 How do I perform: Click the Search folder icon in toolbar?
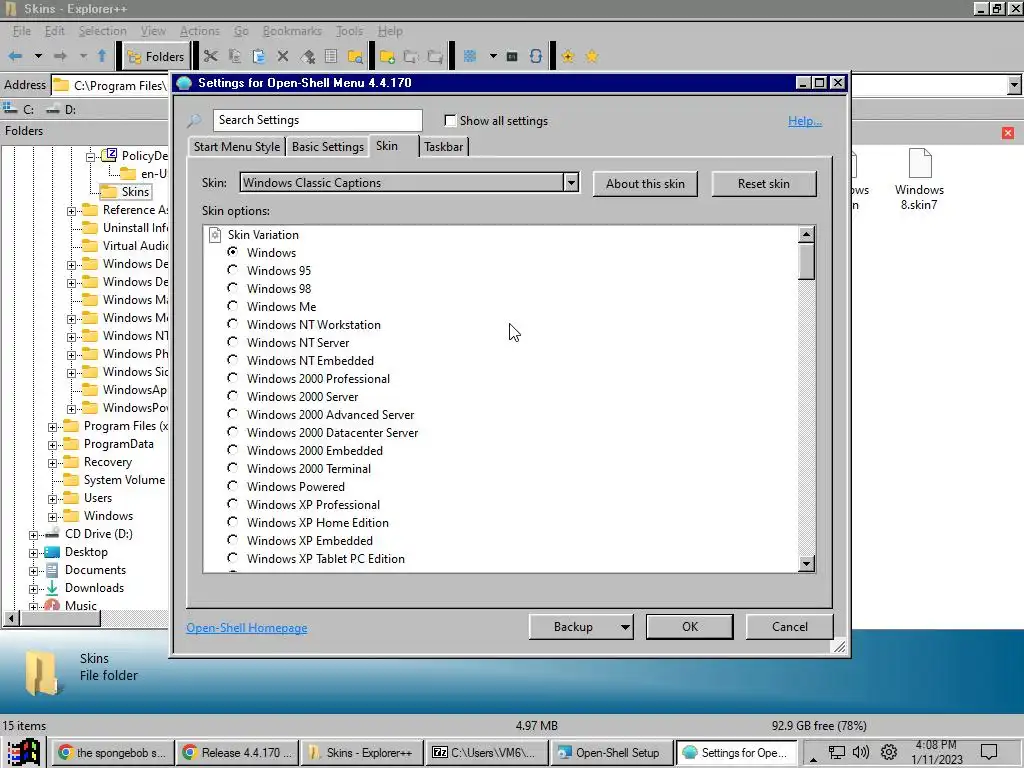tap(355, 56)
